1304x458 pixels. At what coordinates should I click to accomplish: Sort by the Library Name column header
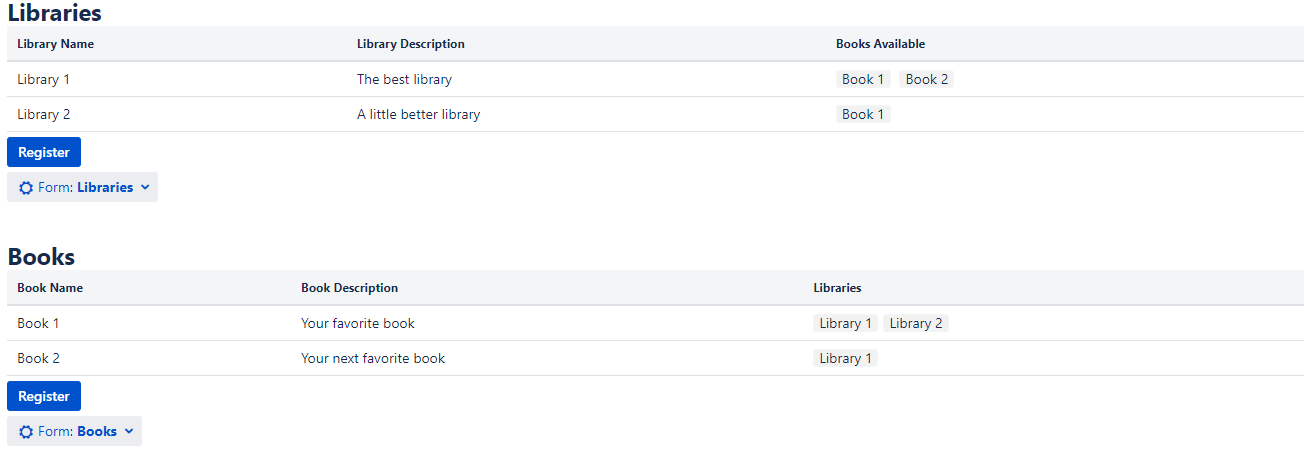coord(56,44)
